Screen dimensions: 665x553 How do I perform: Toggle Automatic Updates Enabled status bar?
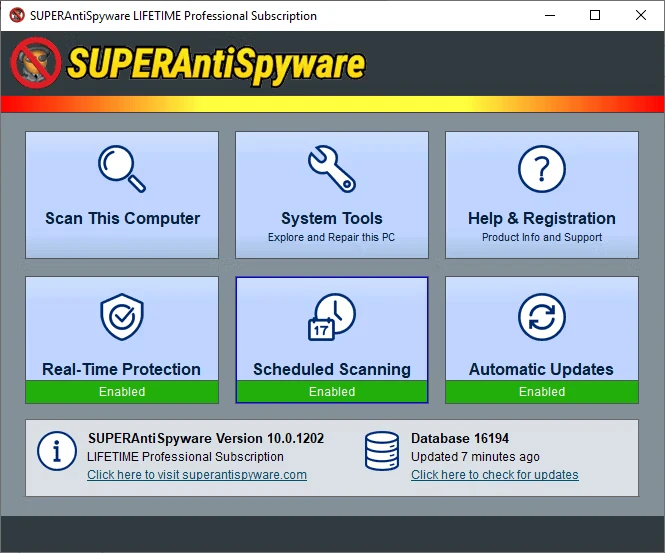click(541, 392)
